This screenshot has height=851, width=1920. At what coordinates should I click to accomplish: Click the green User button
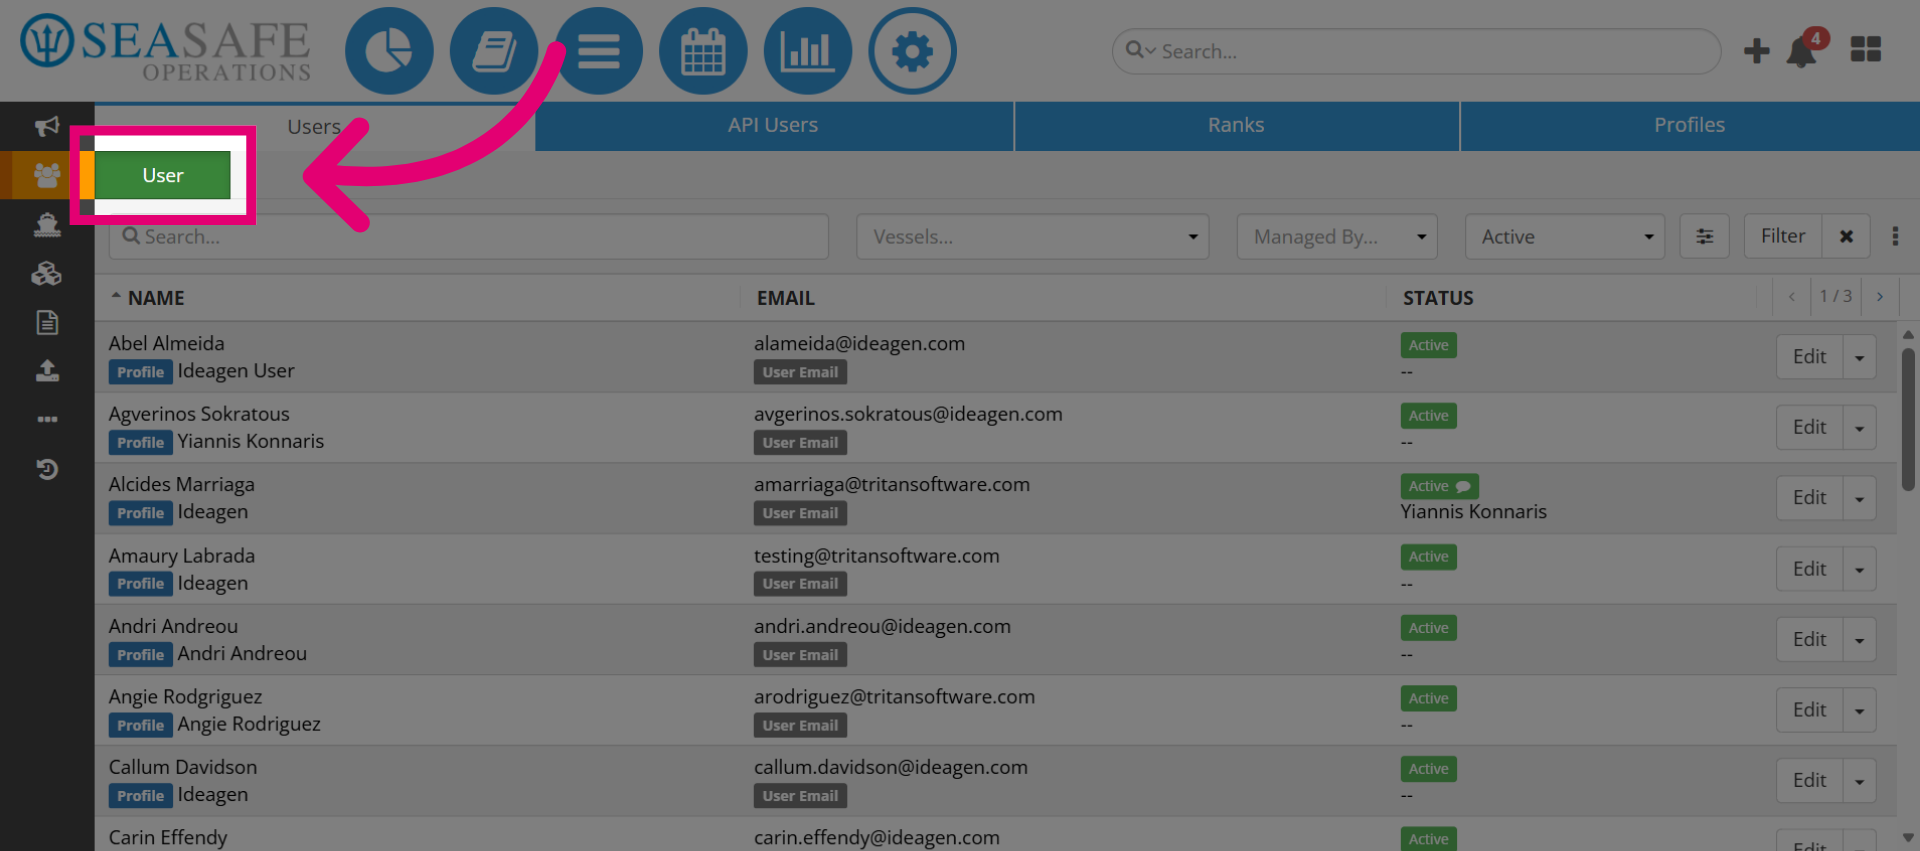(x=163, y=176)
